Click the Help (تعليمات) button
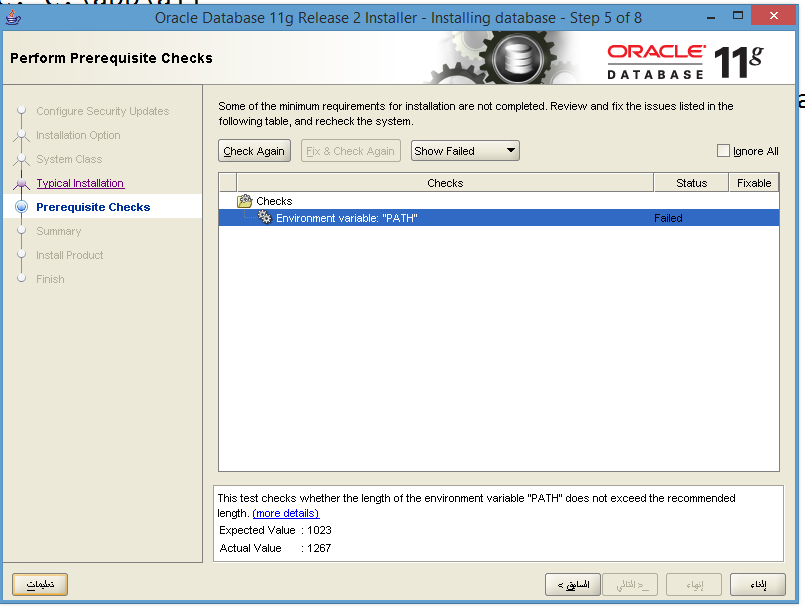This screenshot has width=805, height=611. coord(39,584)
